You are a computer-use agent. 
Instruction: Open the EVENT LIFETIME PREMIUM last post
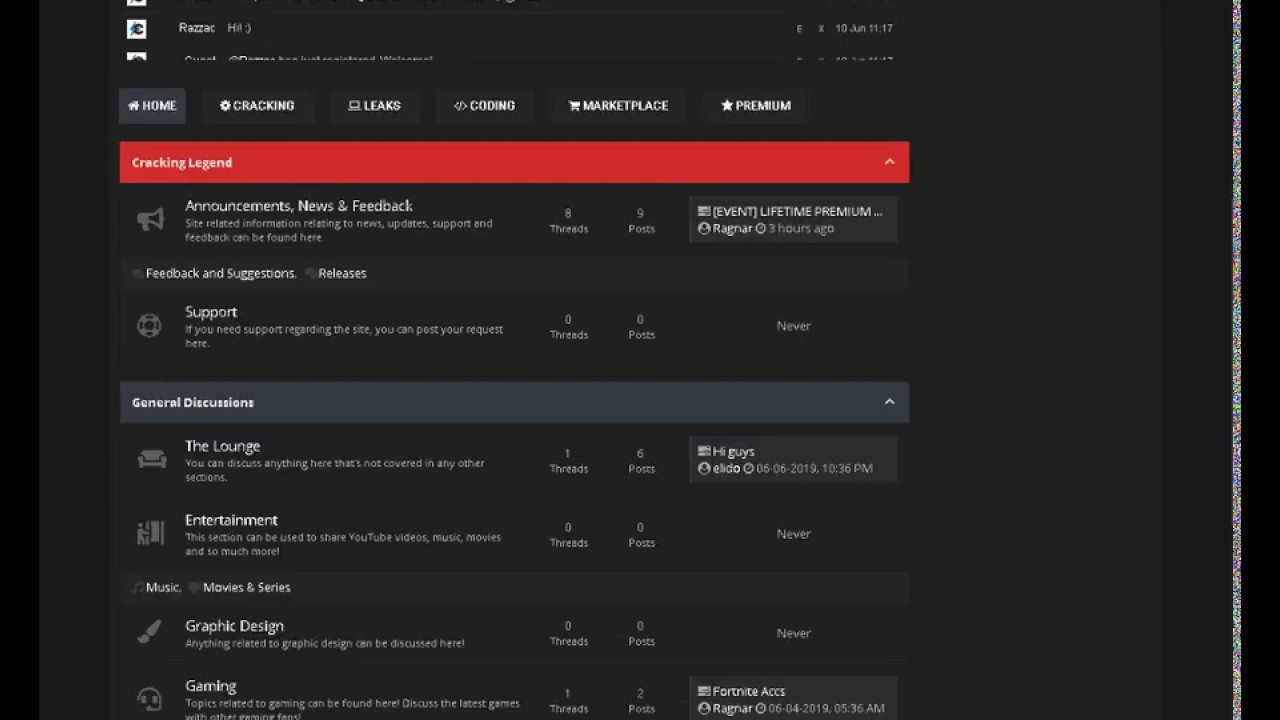(x=797, y=211)
